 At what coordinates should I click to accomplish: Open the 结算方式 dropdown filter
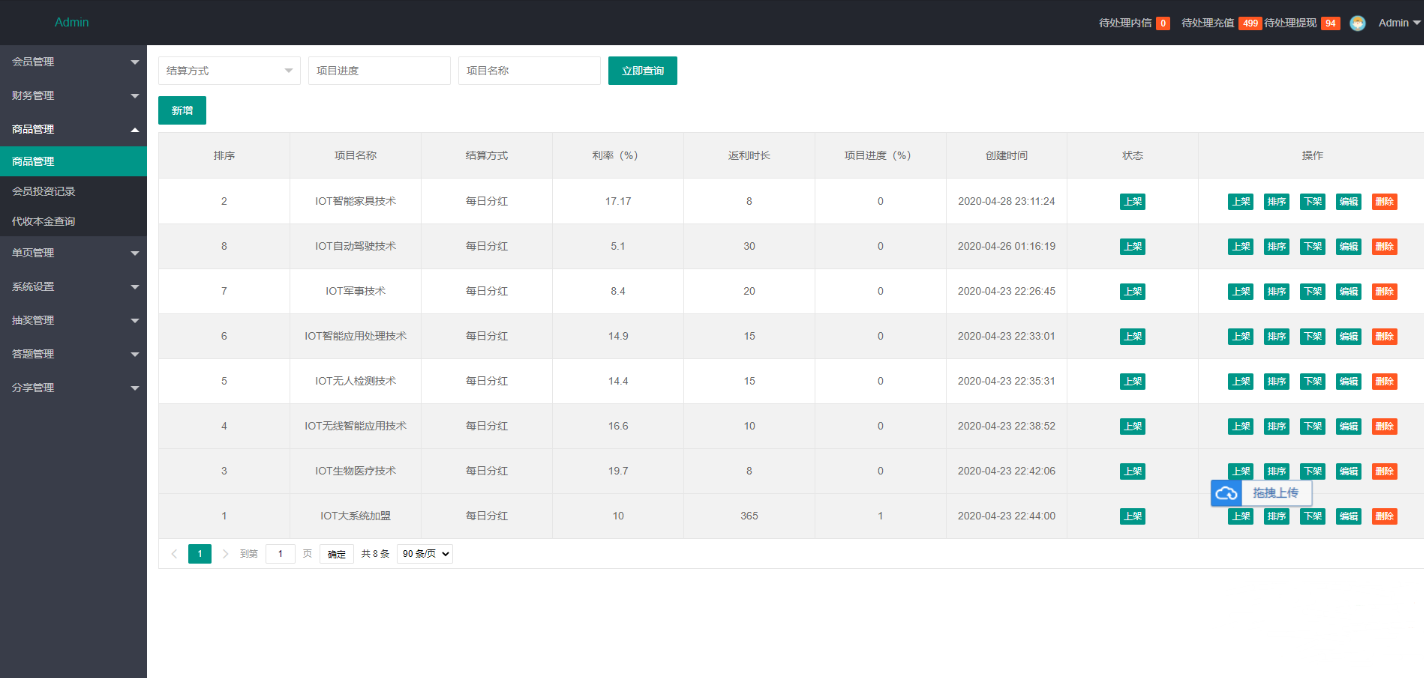click(229, 71)
